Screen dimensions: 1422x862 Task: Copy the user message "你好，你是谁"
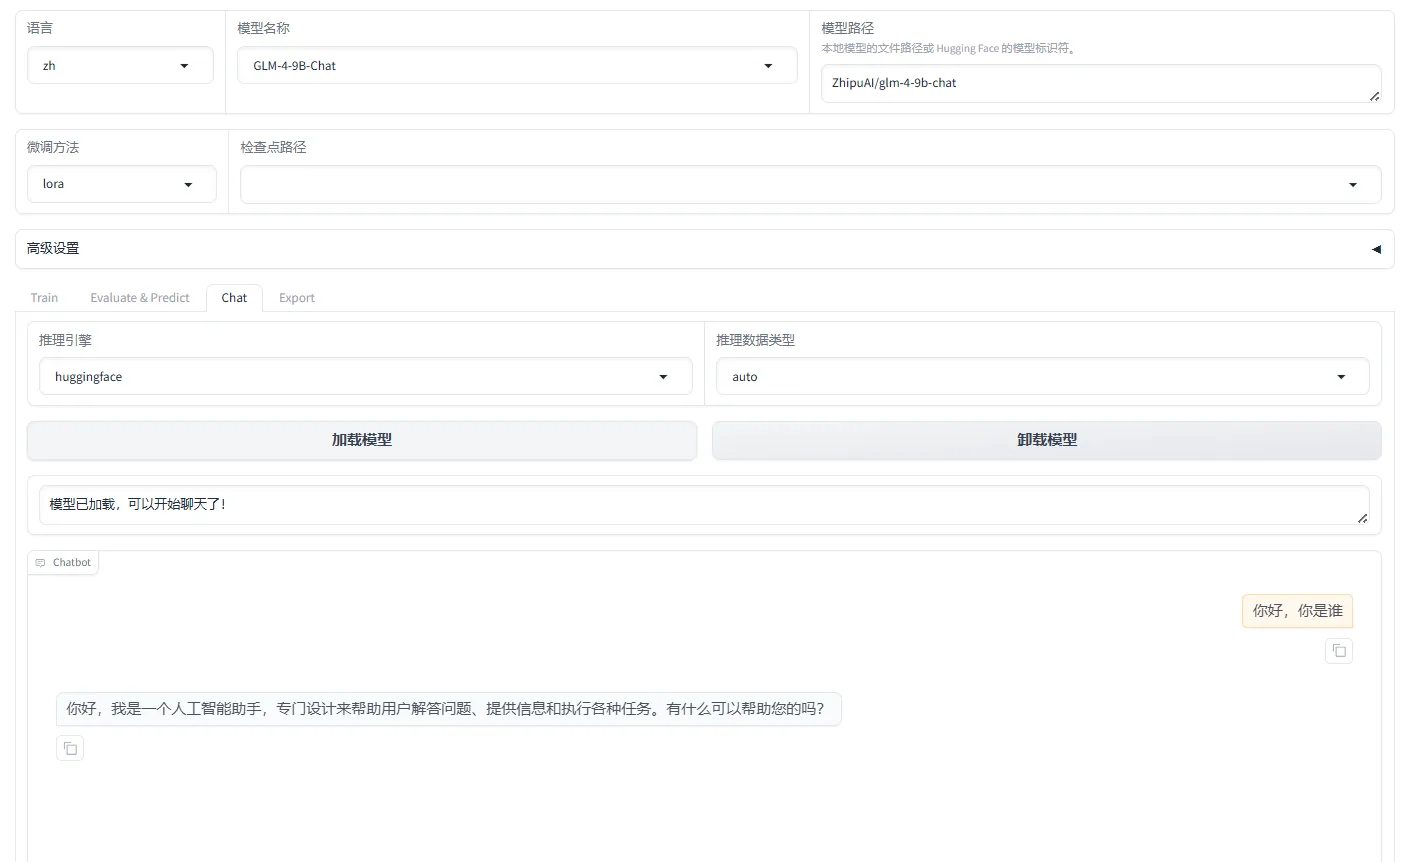(x=1338, y=651)
